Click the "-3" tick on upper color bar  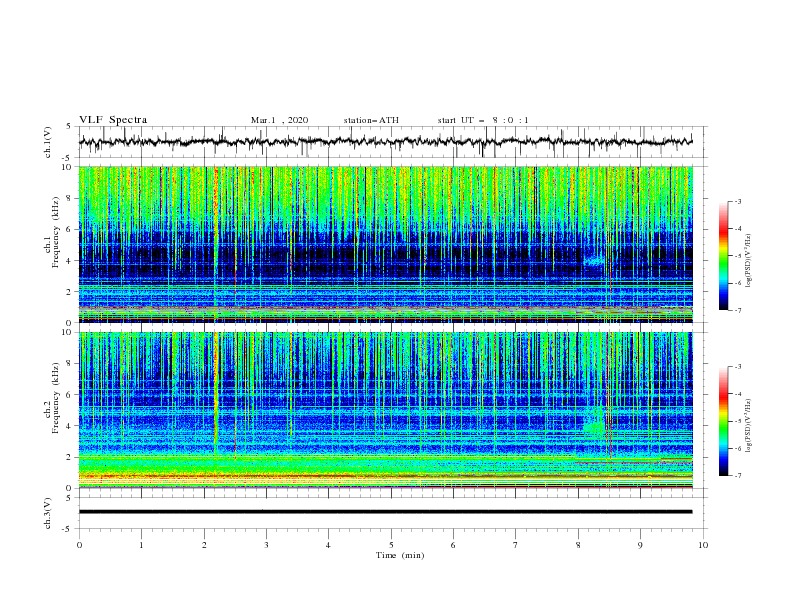pos(737,201)
